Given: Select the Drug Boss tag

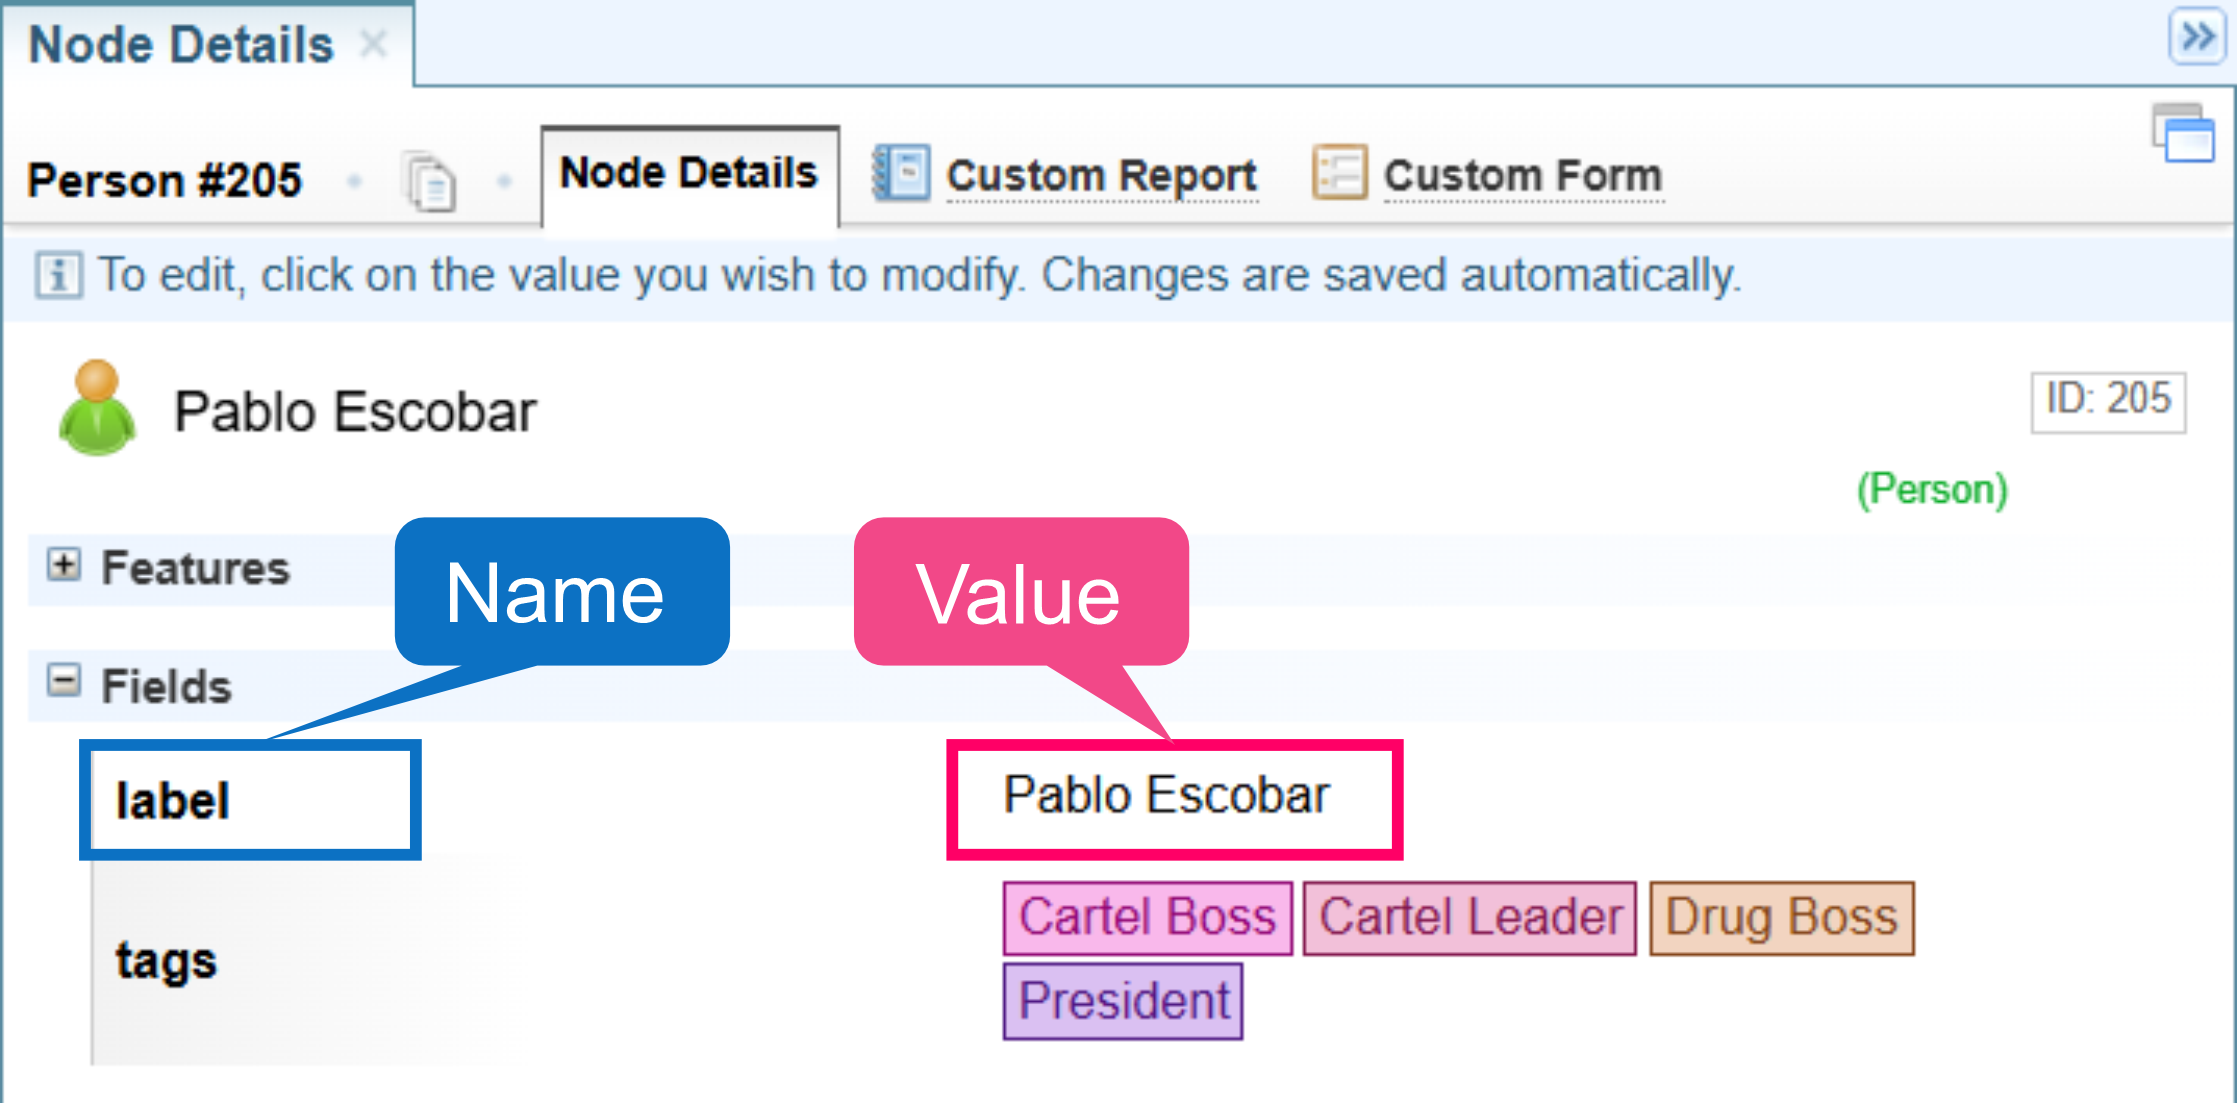Looking at the screenshot, I should [1781, 917].
